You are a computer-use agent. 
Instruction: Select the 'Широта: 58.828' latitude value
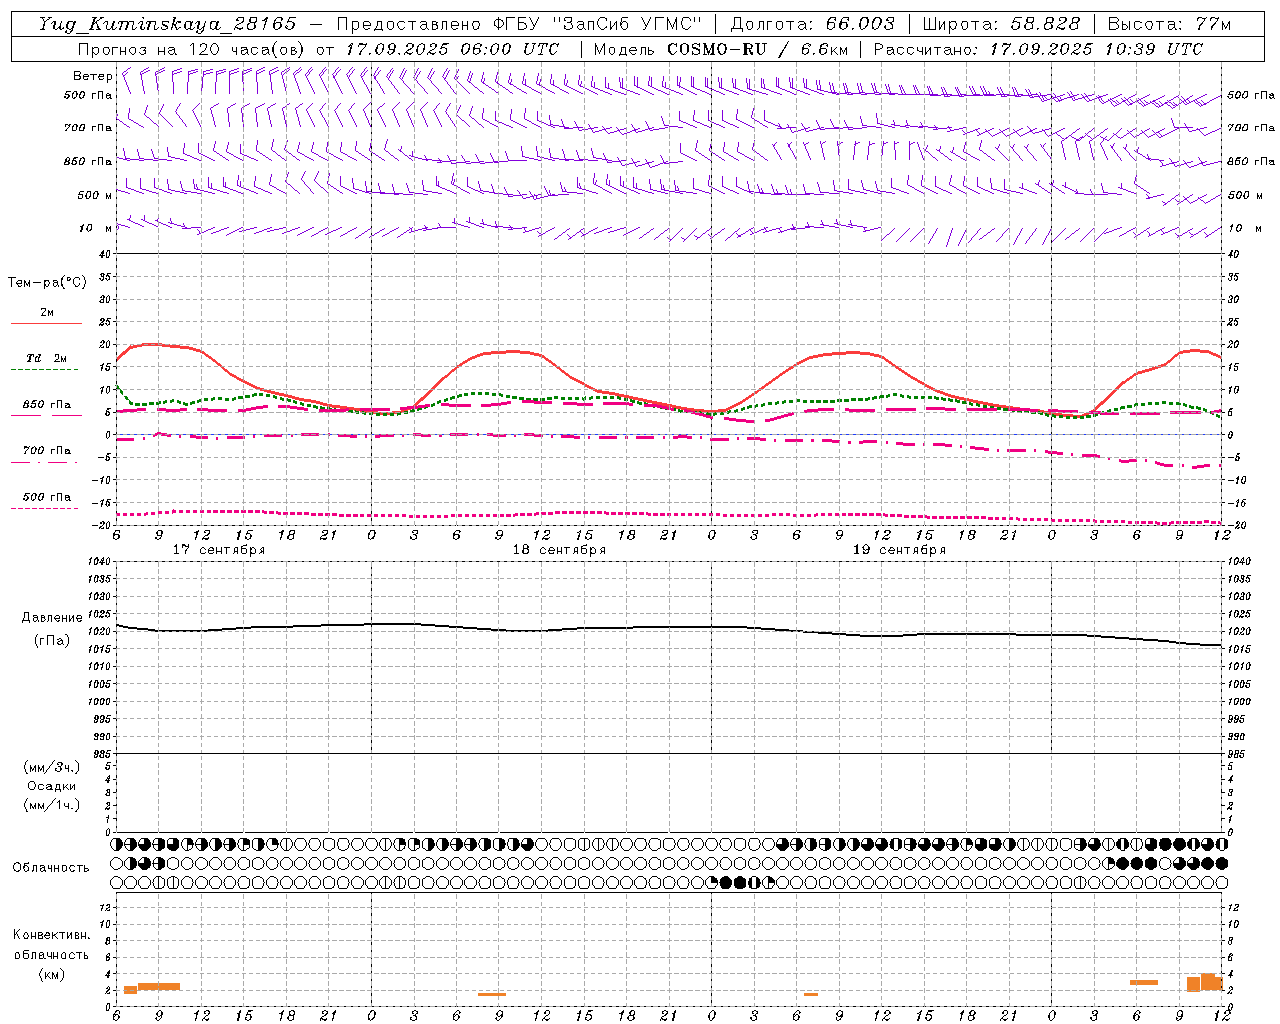click(1001, 24)
